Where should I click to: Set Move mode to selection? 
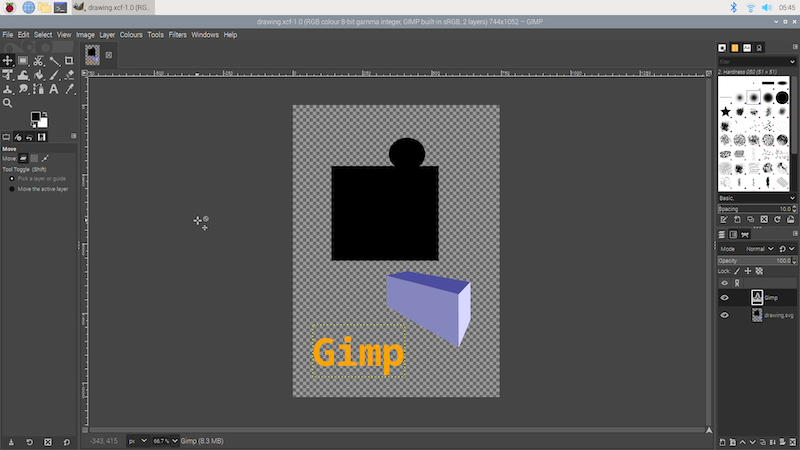tap(34, 159)
